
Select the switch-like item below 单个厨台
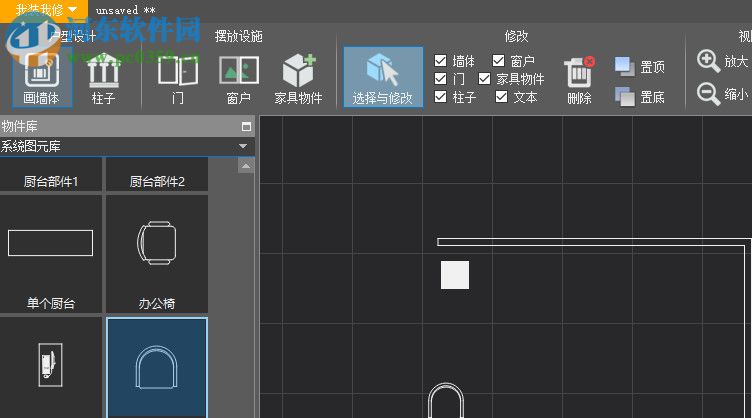[x=51, y=367]
